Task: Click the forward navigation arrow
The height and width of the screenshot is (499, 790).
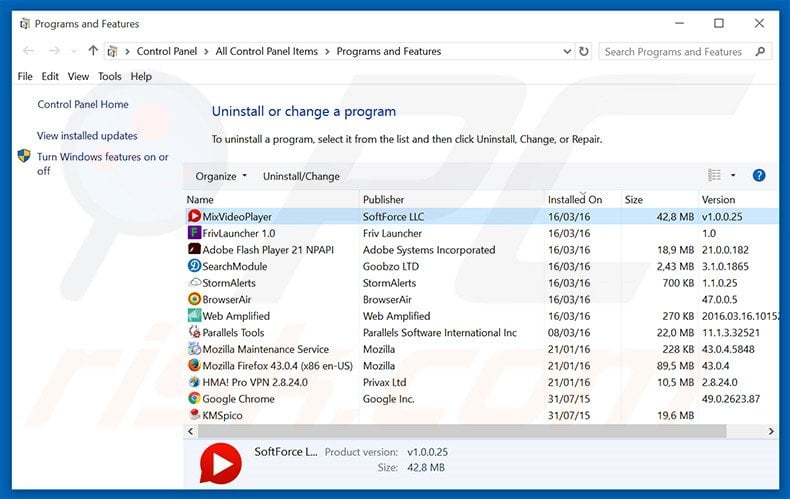Action: tap(54, 51)
